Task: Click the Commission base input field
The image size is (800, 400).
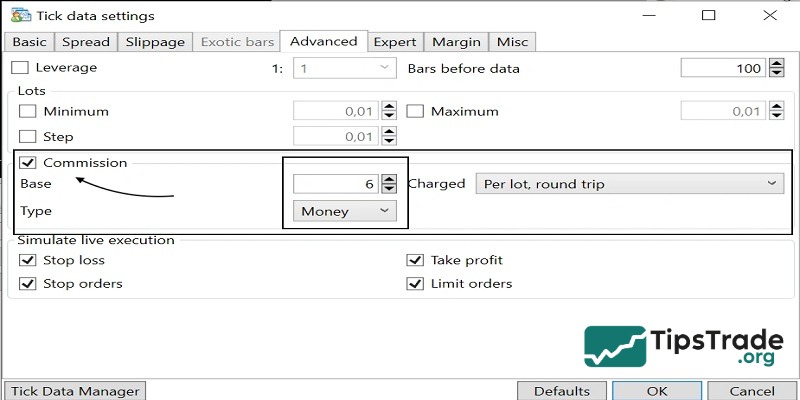Action: (x=335, y=184)
